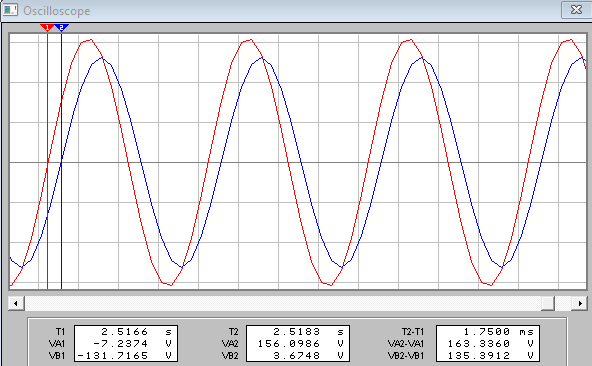Click the VB1 voltage readout

(126, 355)
